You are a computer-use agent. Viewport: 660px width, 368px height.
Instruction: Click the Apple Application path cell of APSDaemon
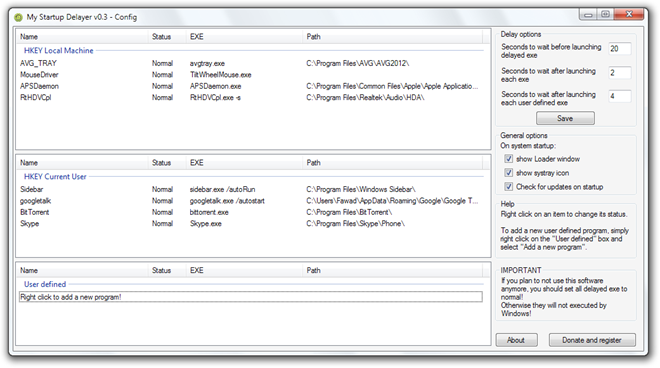(x=392, y=86)
